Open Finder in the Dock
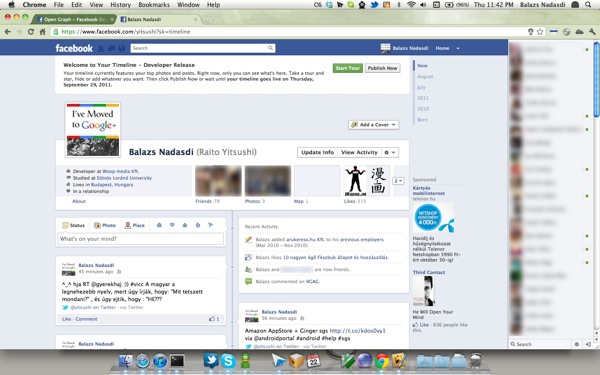 (x=126, y=361)
